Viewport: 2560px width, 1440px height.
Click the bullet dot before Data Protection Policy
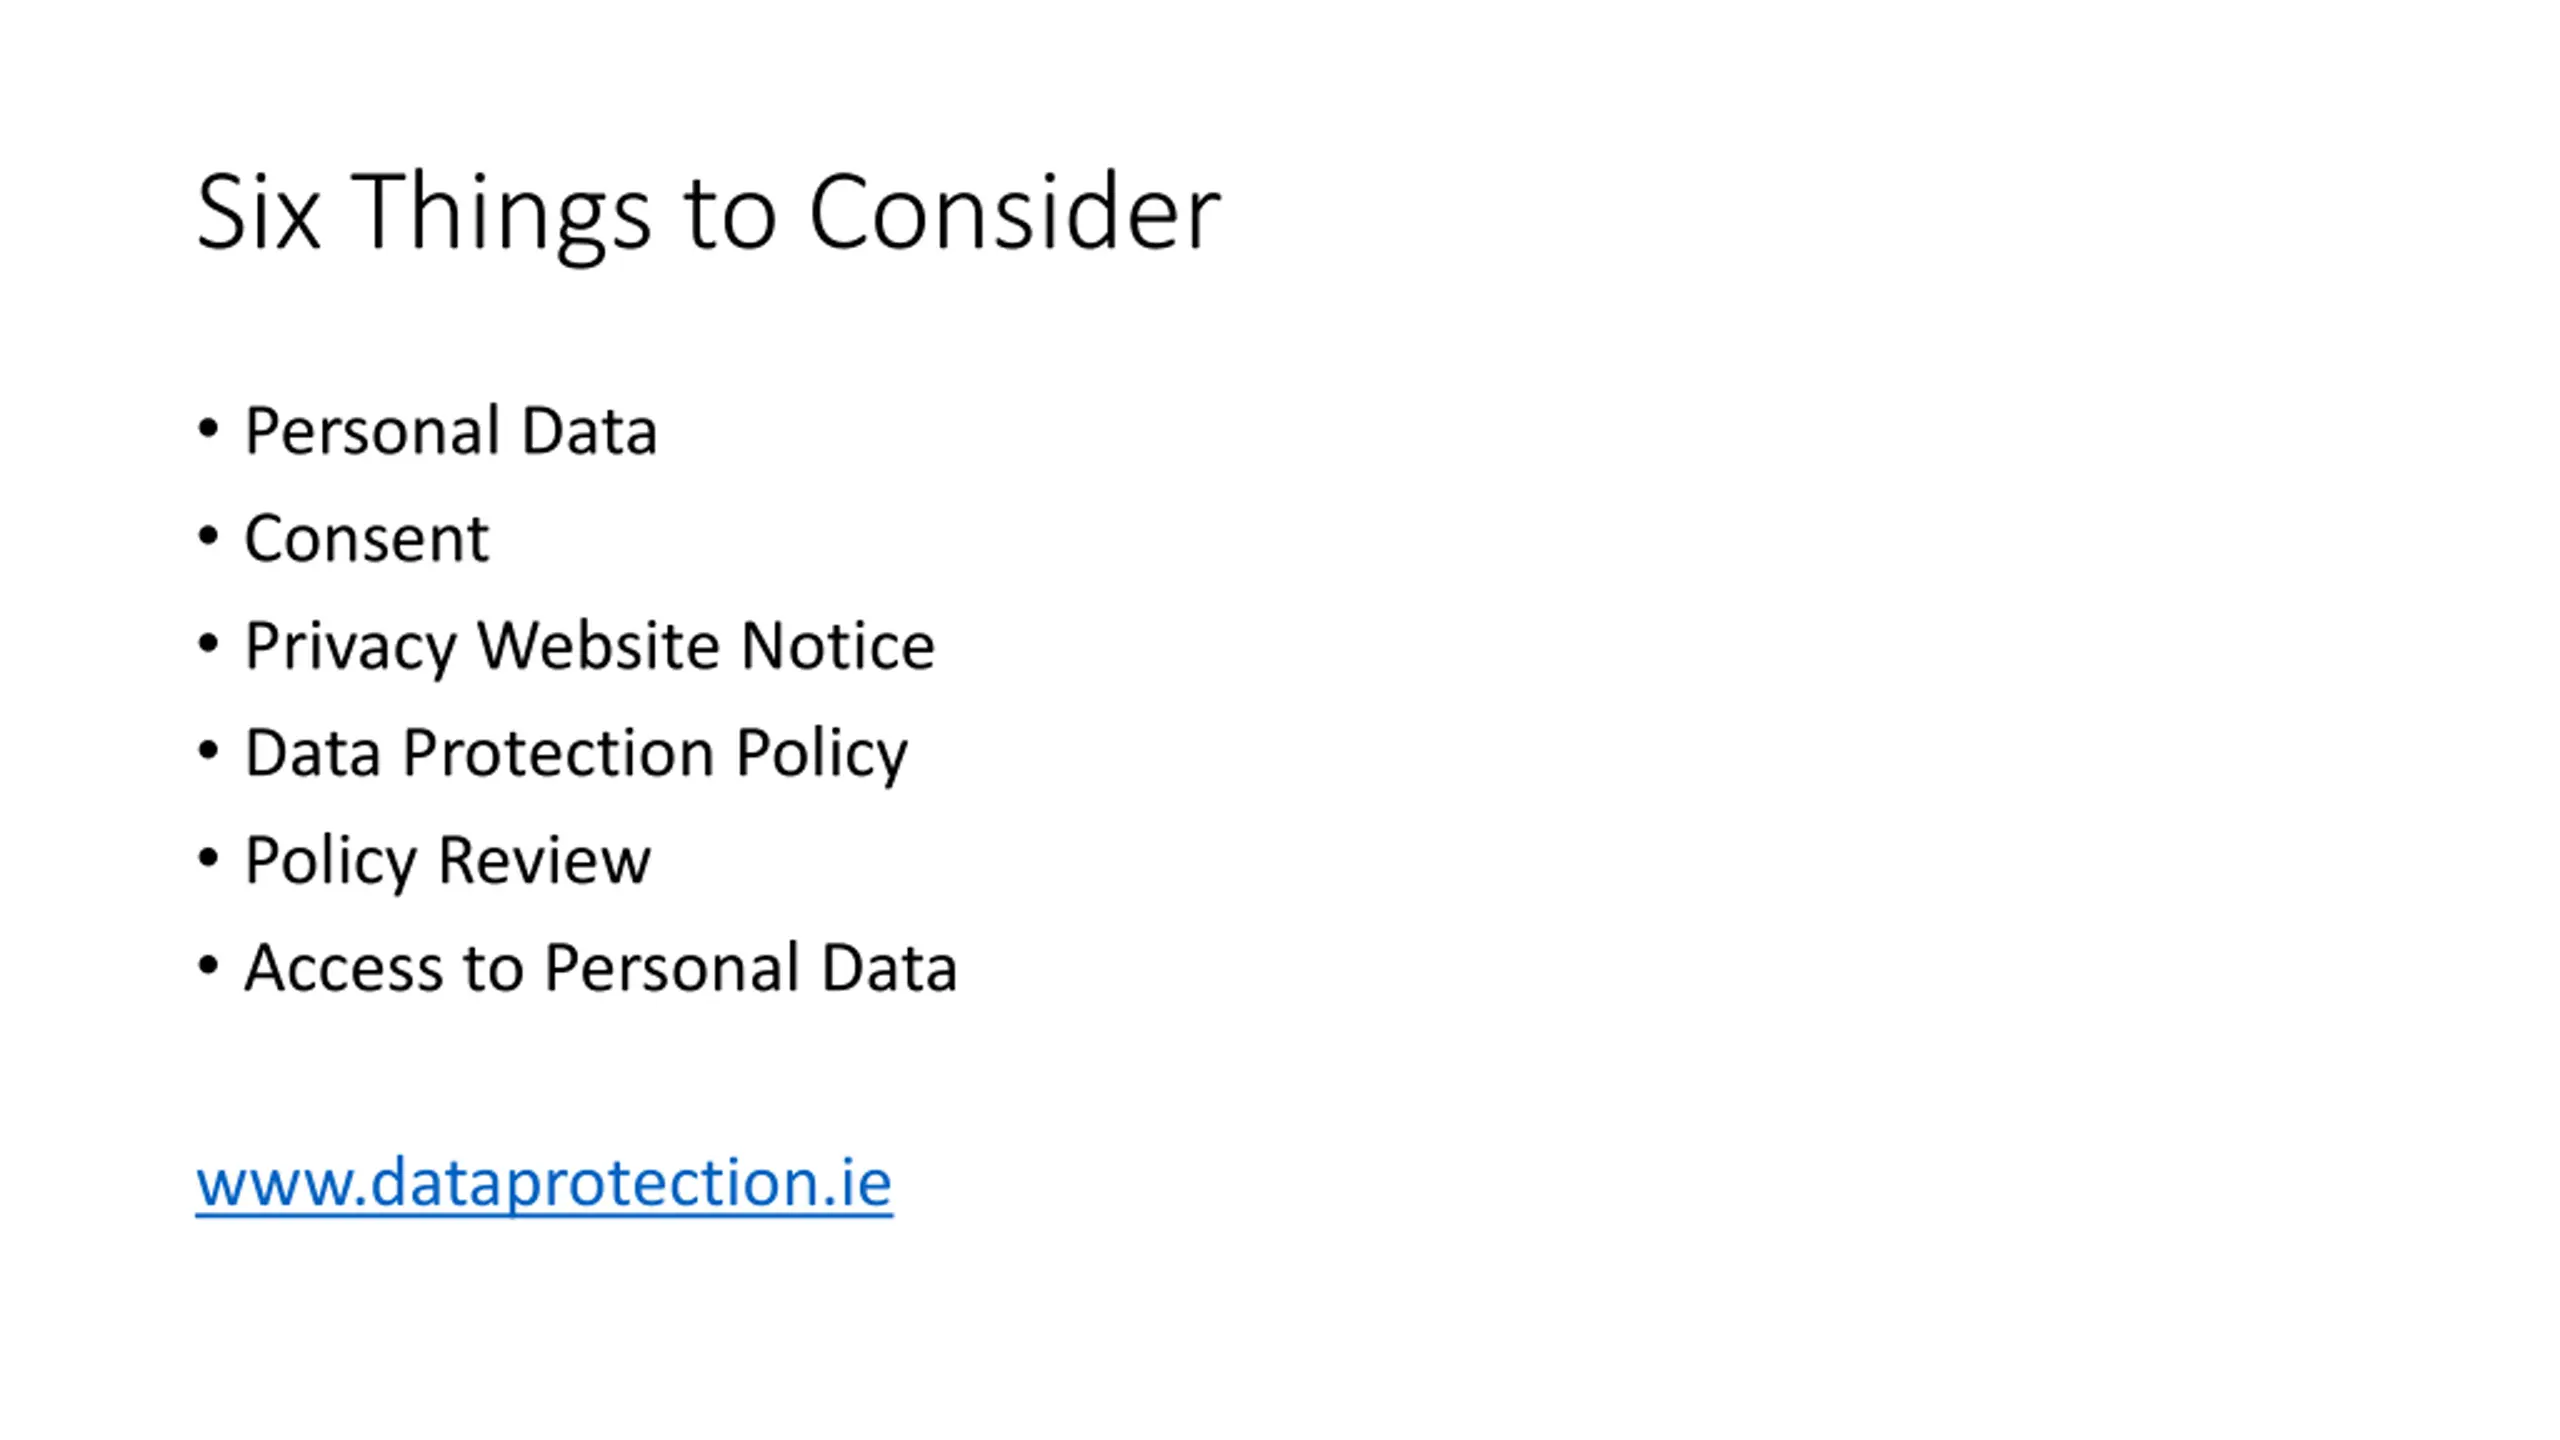point(208,751)
